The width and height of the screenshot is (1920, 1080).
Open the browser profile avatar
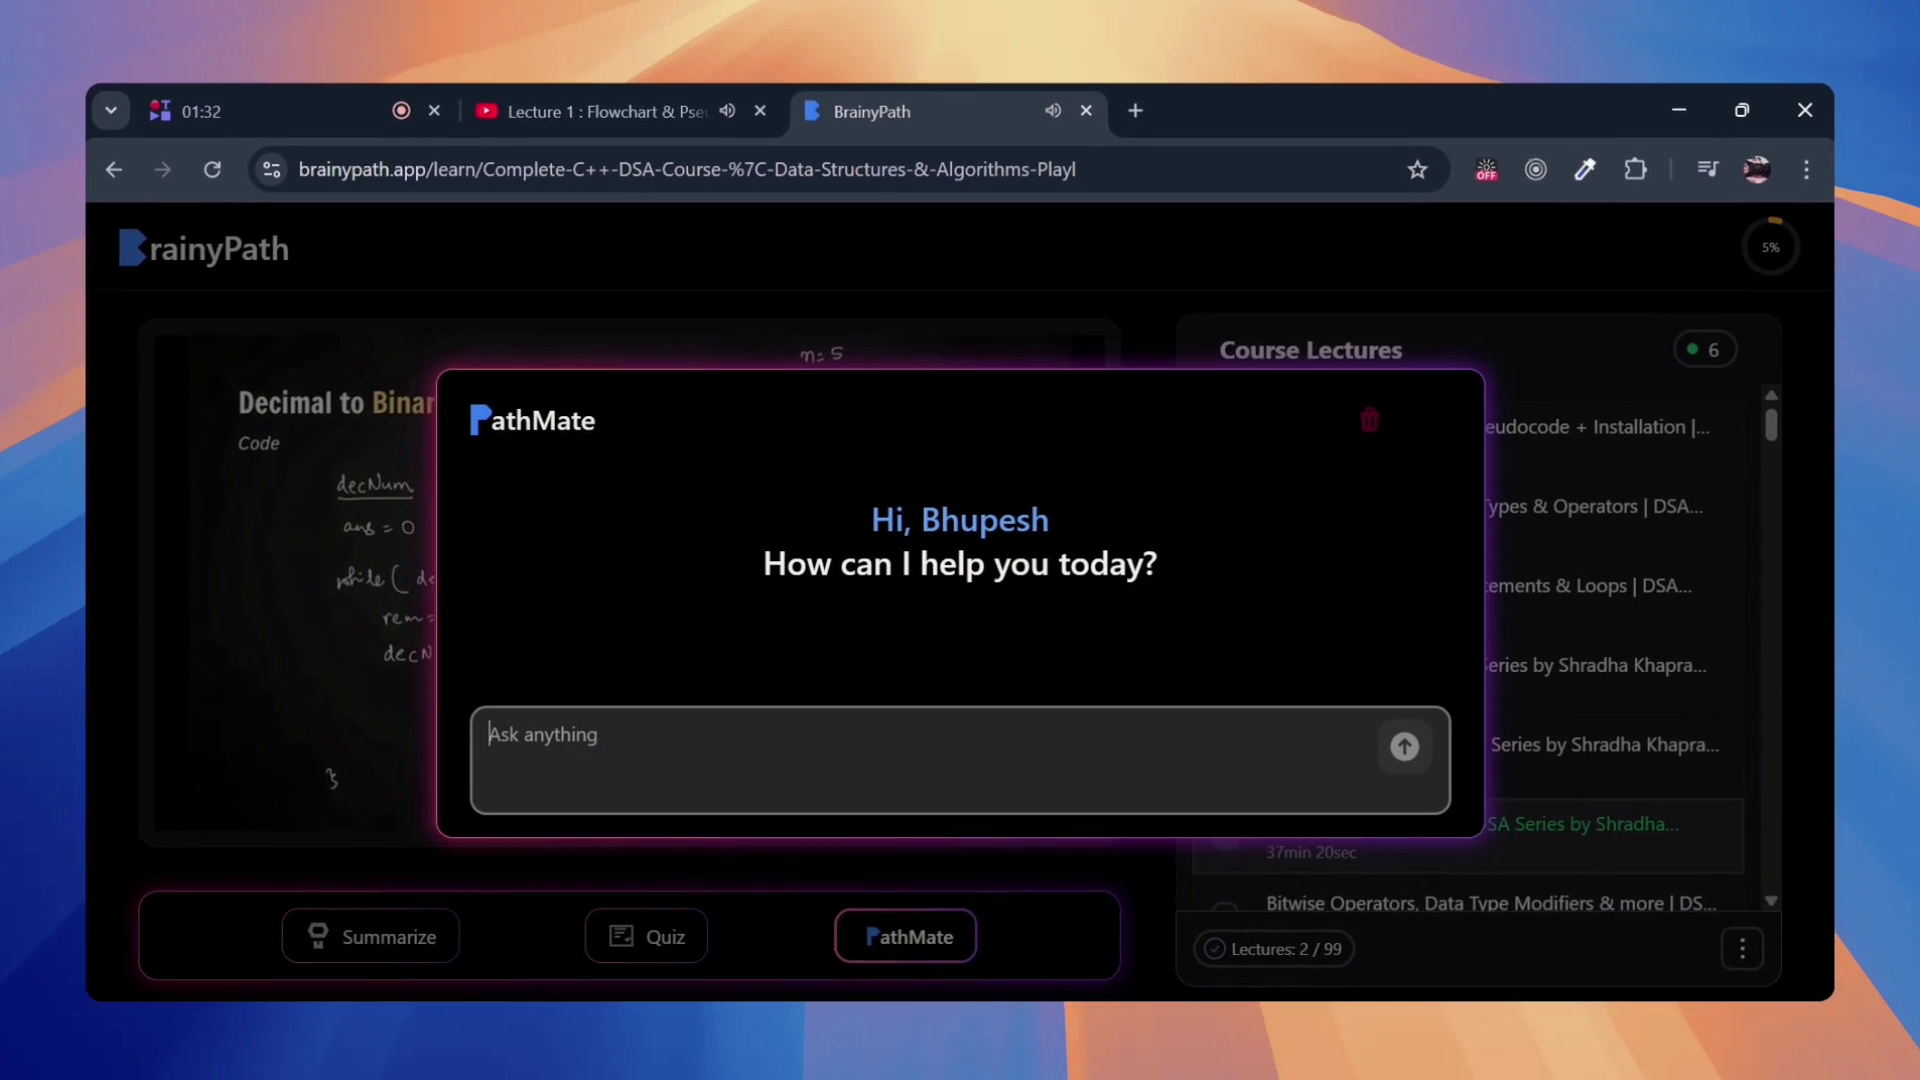[1757, 170]
